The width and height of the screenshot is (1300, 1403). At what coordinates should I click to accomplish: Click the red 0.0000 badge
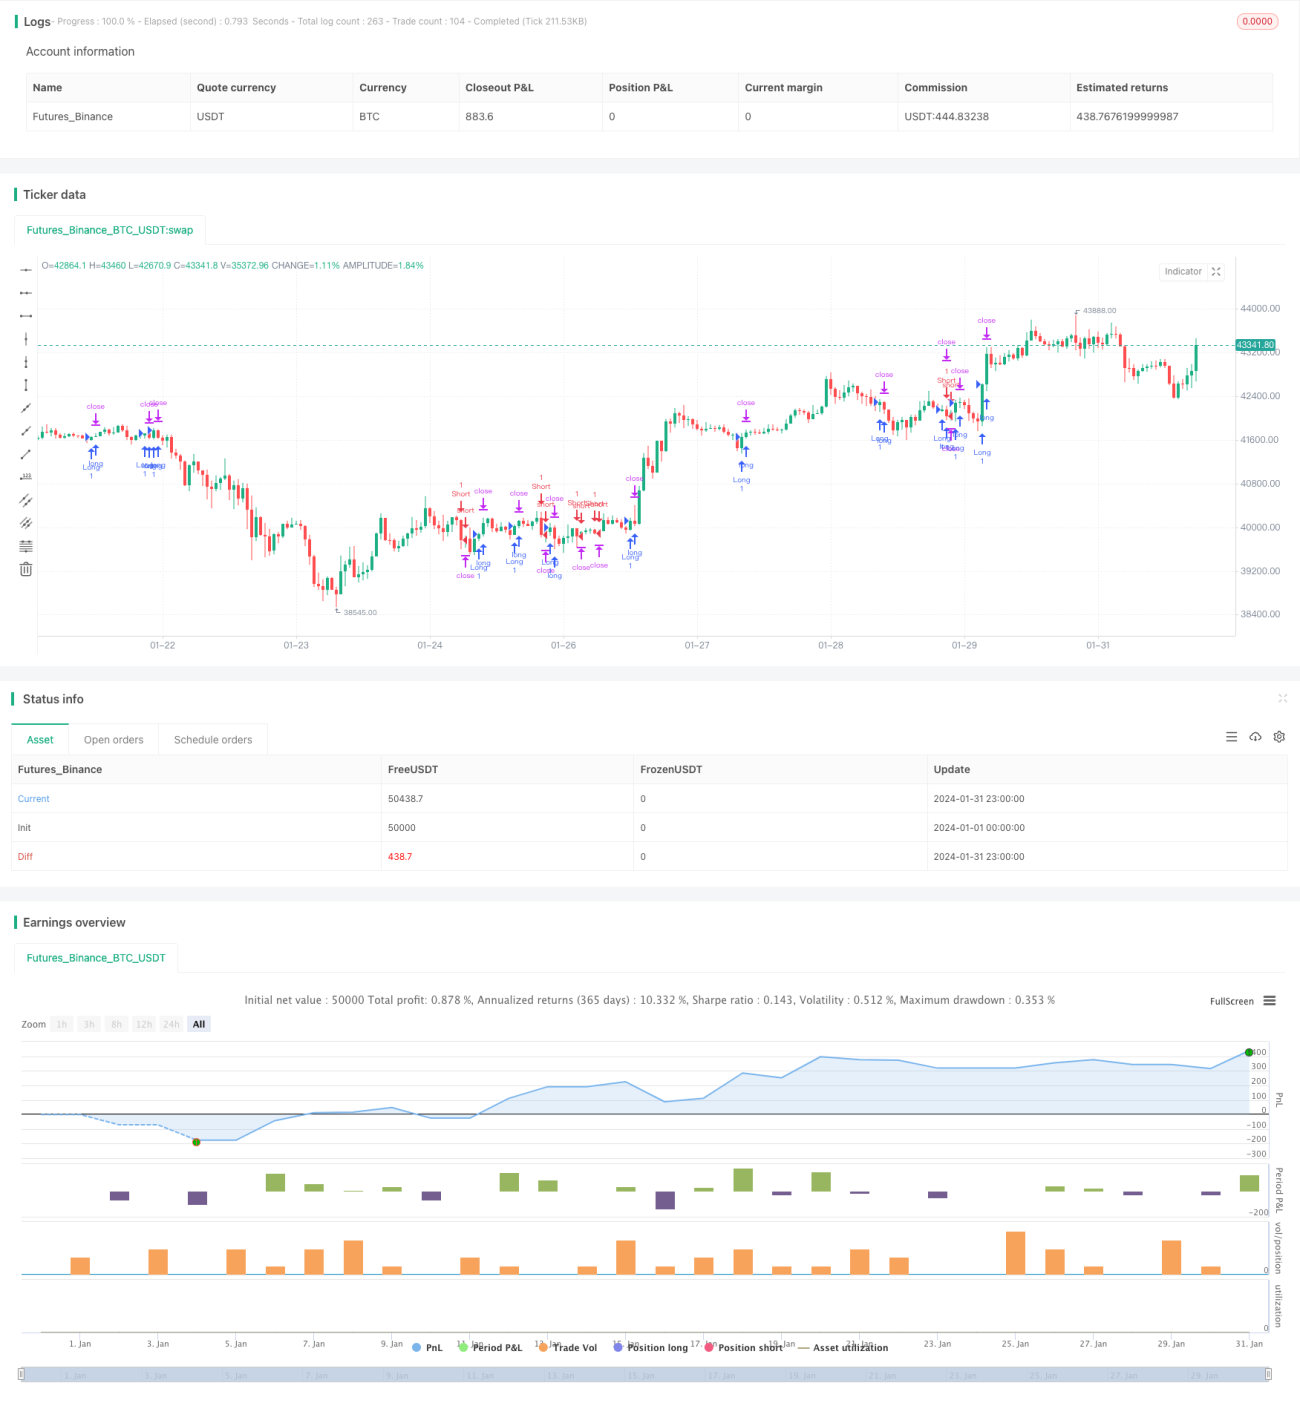pos(1258,21)
